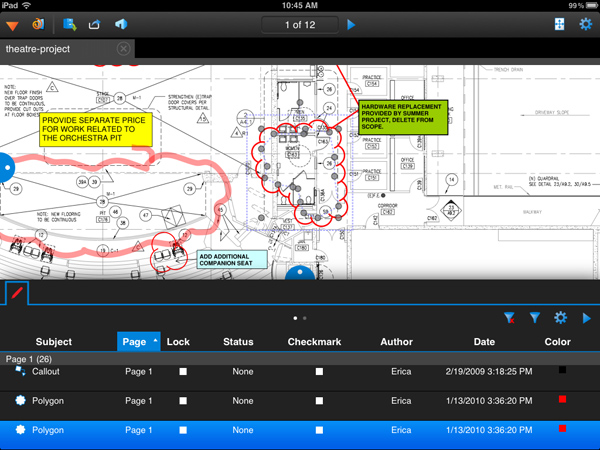This screenshot has height=450, width=600.
Task: Sort by the Page column header
Action: click(138, 342)
